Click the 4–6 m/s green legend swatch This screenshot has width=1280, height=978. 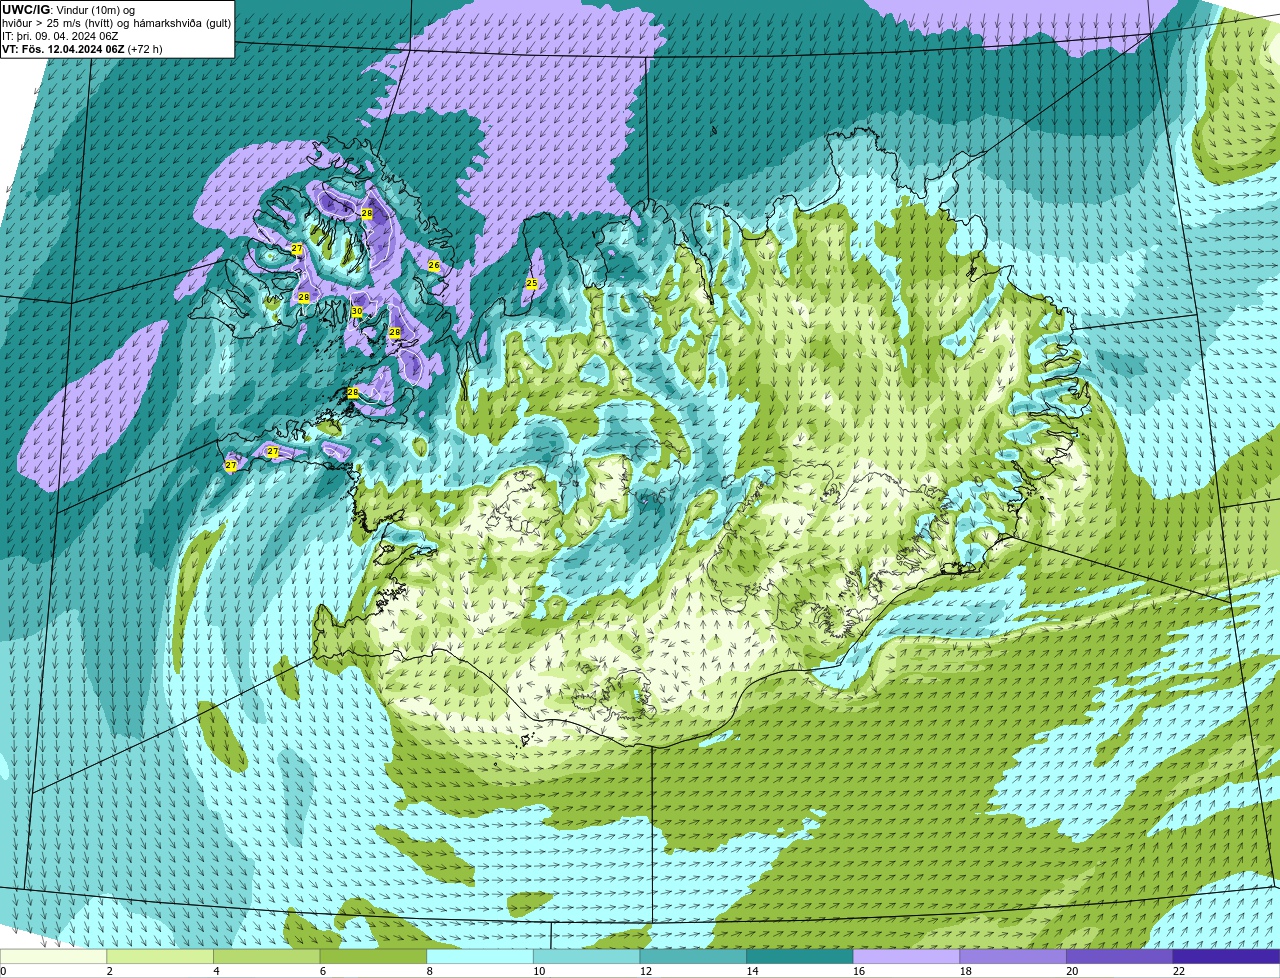pos(267,956)
